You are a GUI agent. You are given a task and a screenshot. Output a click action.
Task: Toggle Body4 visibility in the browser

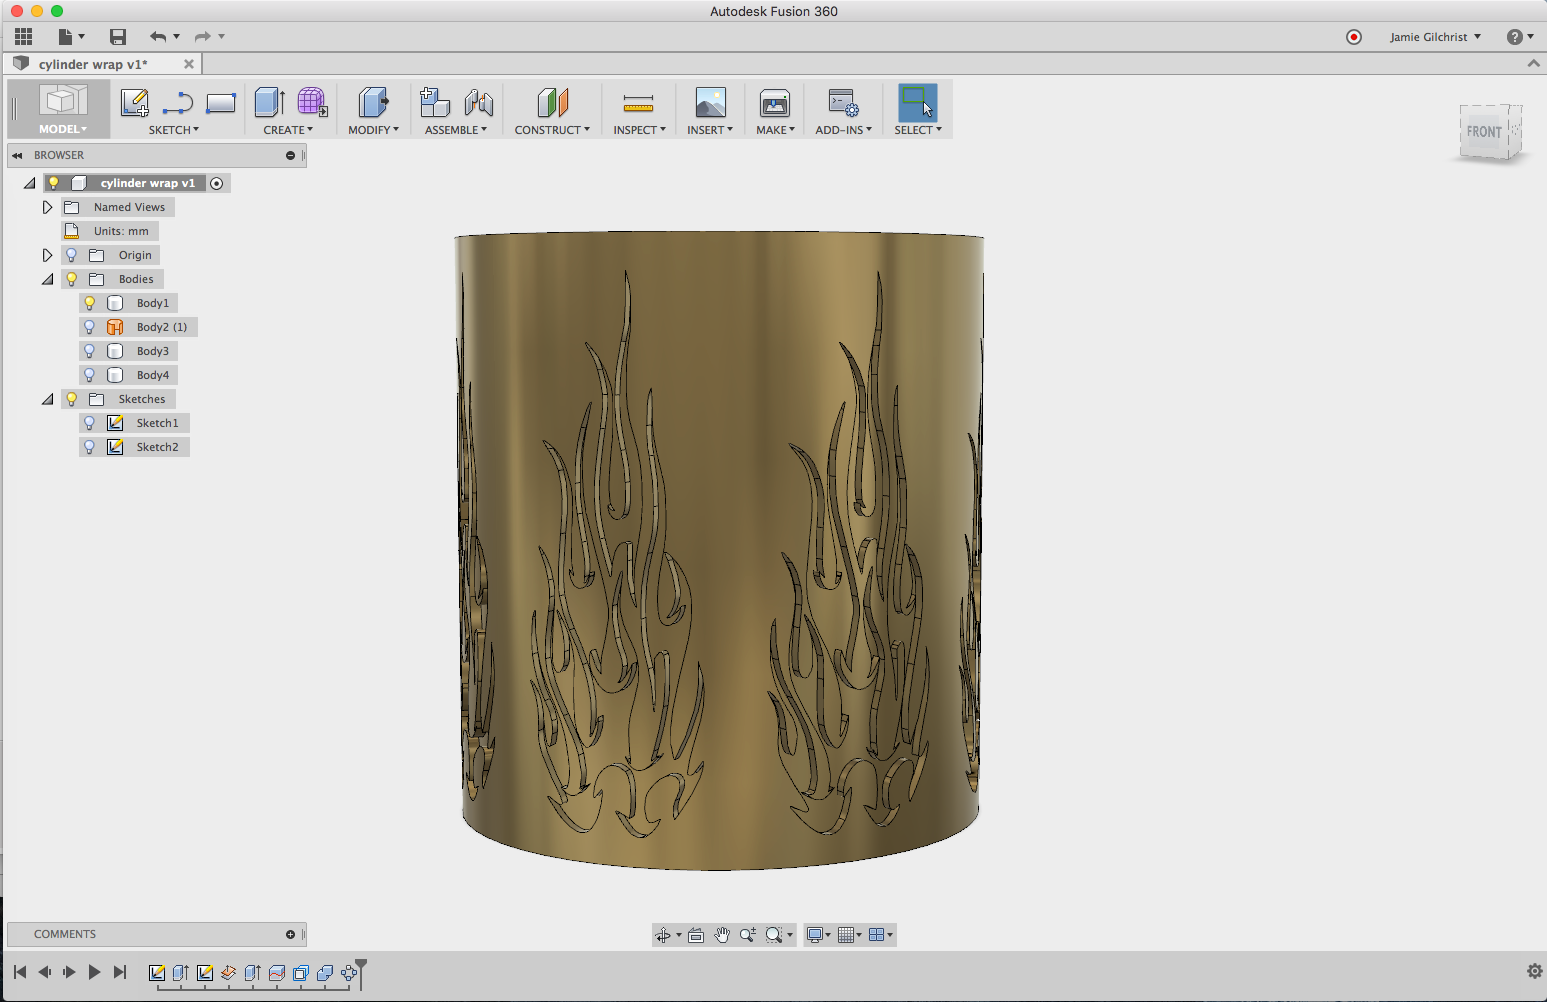(x=89, y=374)
